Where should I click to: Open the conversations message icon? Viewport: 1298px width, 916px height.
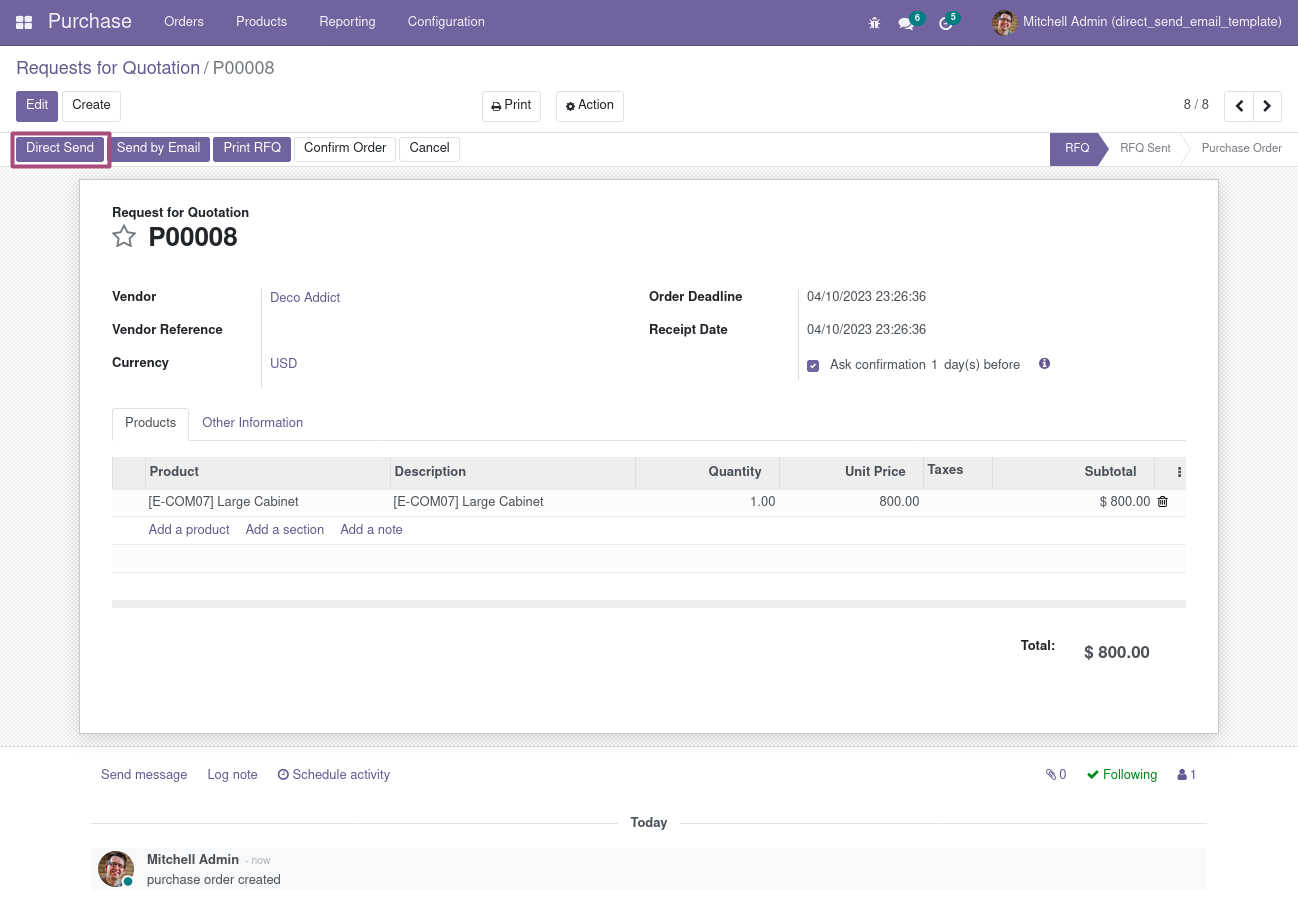(x=906, y=23)
